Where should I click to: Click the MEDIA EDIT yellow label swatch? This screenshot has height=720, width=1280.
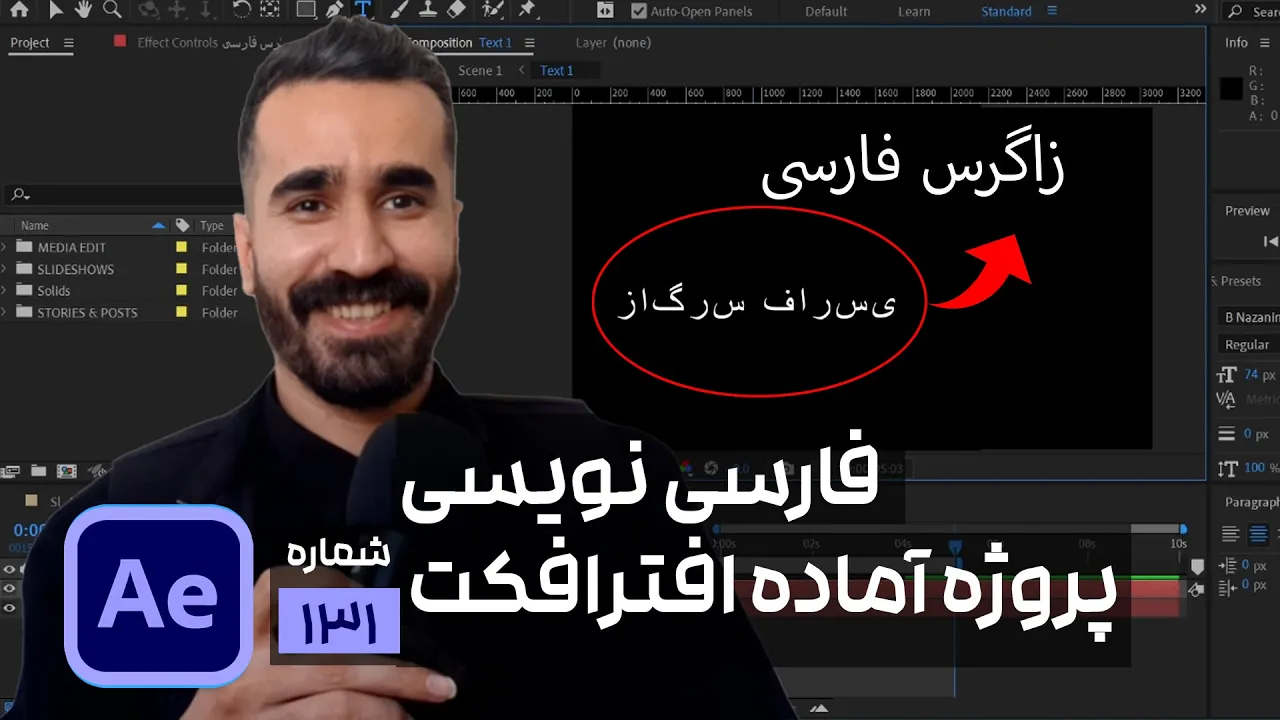pyautogui.click(x=181, y=247)
